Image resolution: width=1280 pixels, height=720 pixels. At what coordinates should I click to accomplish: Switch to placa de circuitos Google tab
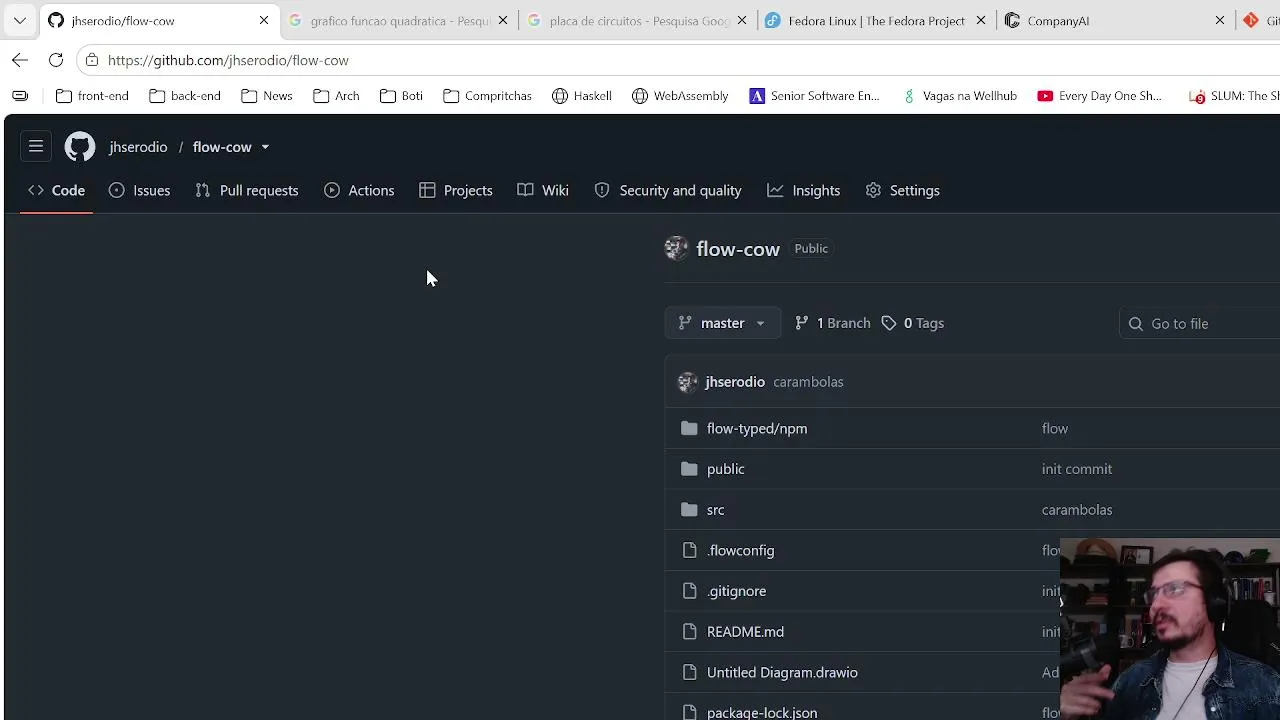pyautogui.click(x=638, y=20)
